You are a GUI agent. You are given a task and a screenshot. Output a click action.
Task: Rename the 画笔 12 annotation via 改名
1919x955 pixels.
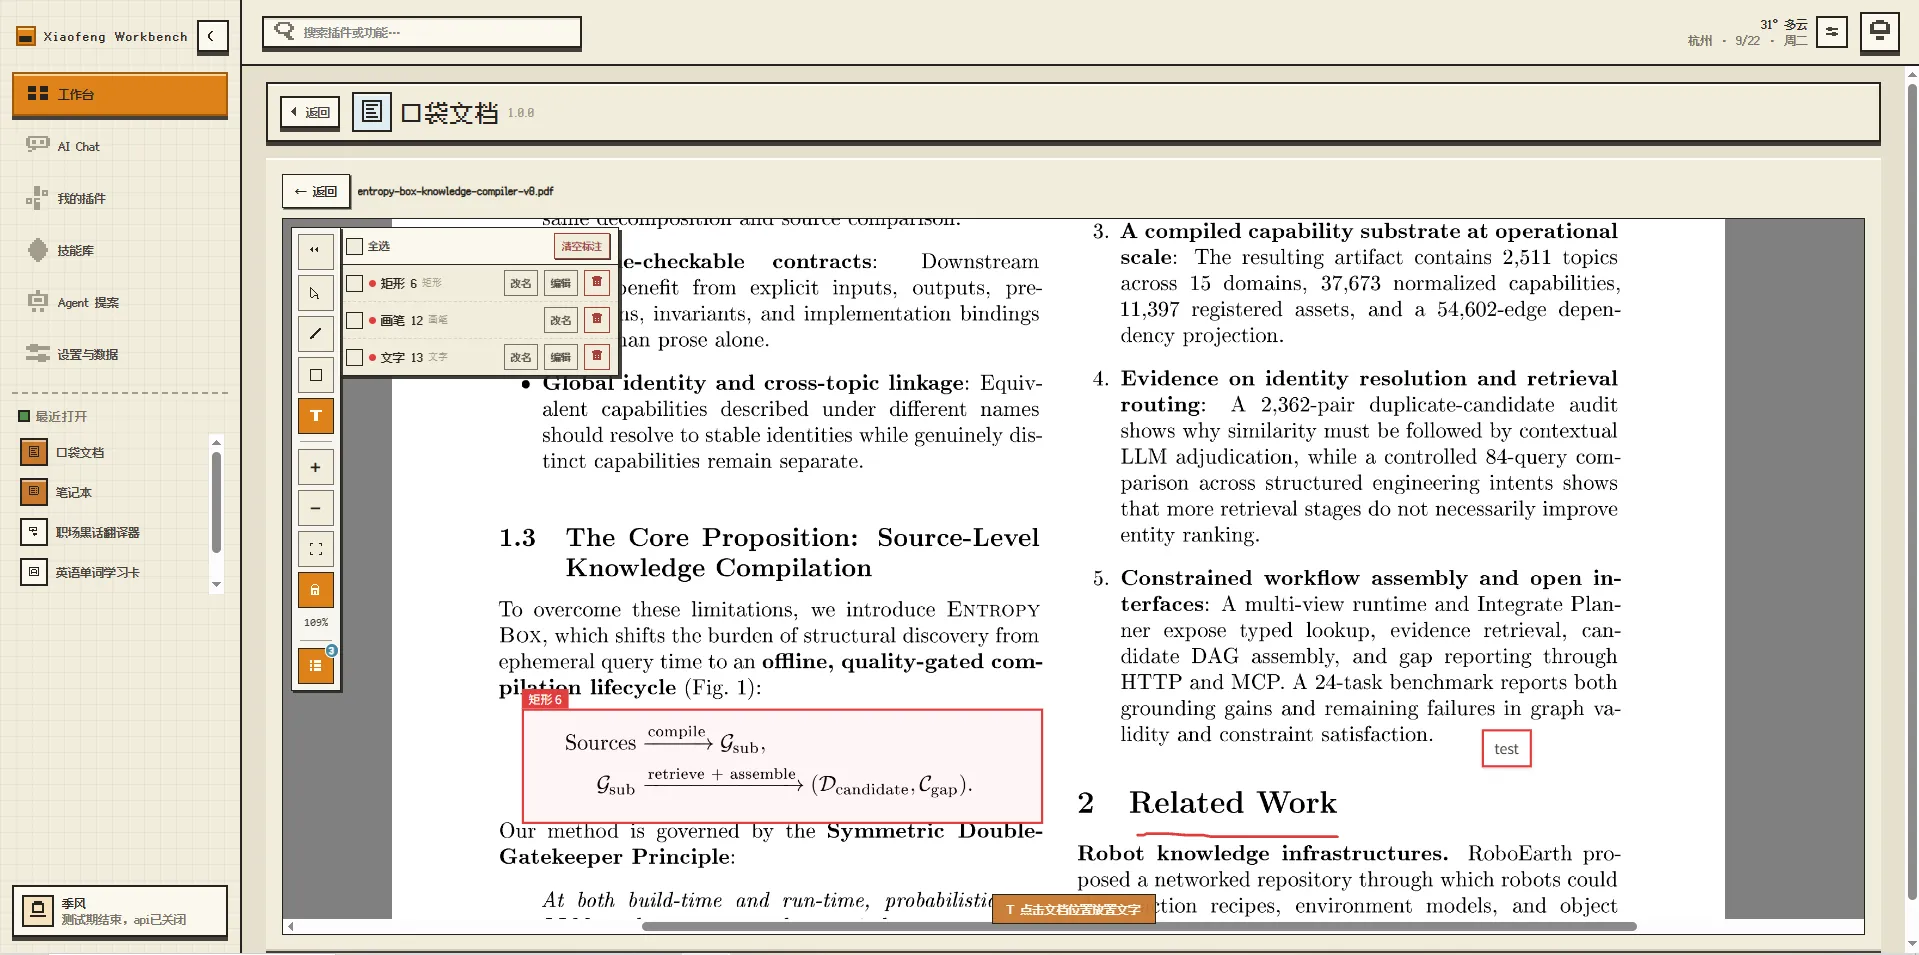[561, 320]
